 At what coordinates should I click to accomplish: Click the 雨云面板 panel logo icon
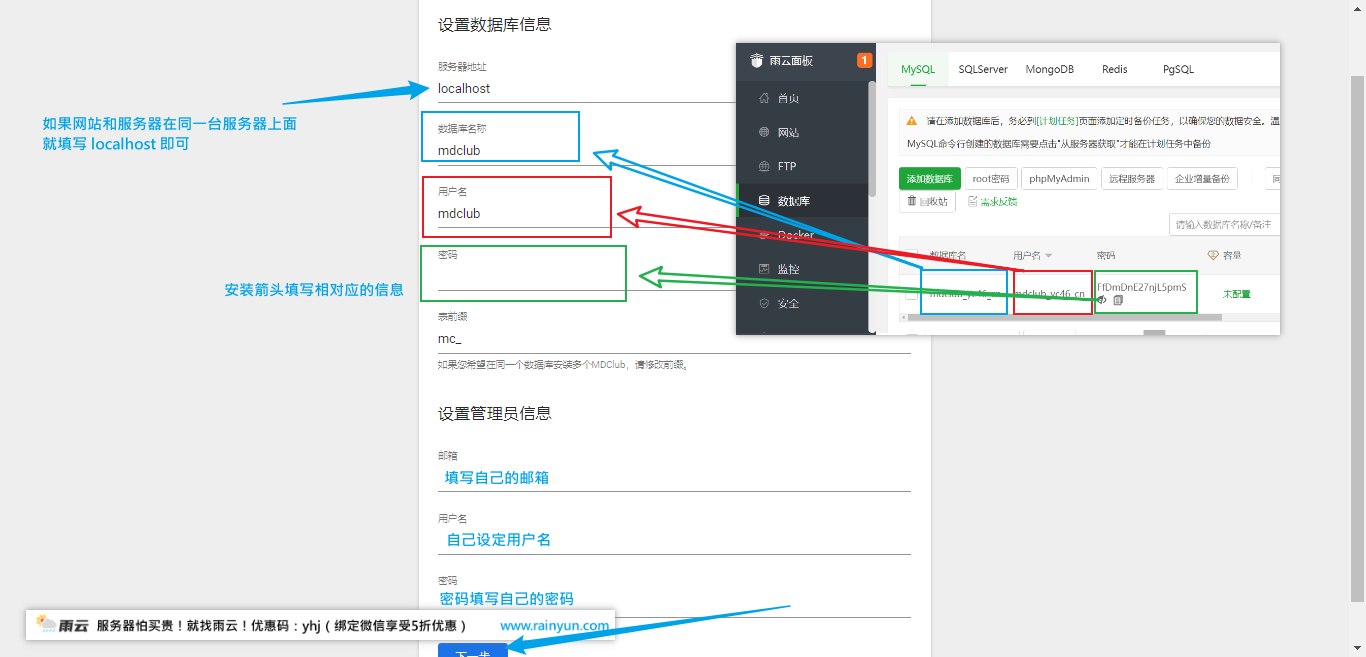(x=757, y=60)
